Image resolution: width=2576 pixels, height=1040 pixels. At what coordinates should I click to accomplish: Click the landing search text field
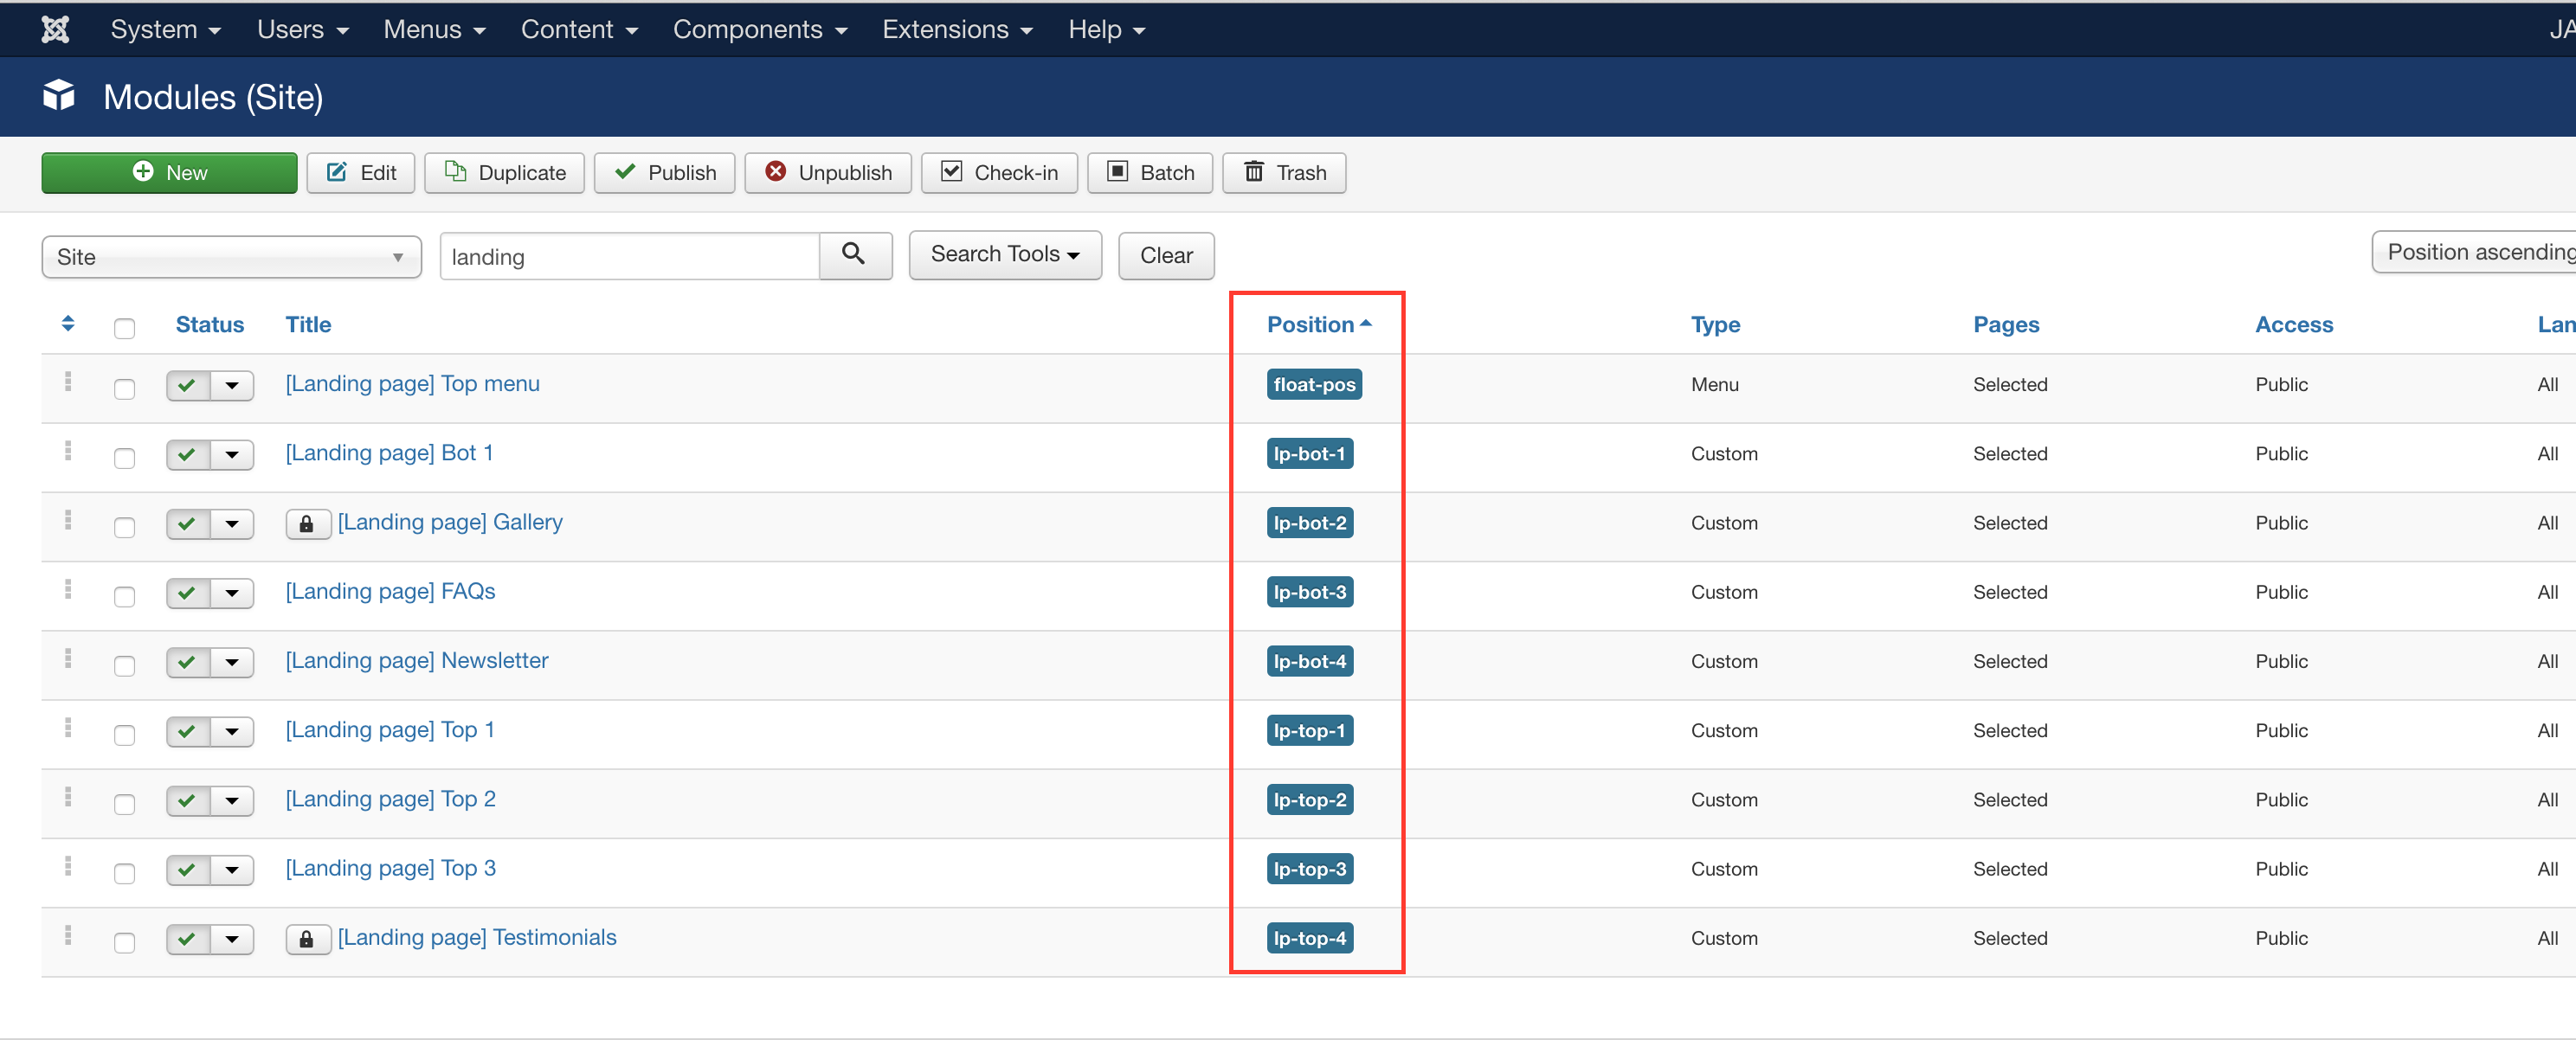click(629, 257)
